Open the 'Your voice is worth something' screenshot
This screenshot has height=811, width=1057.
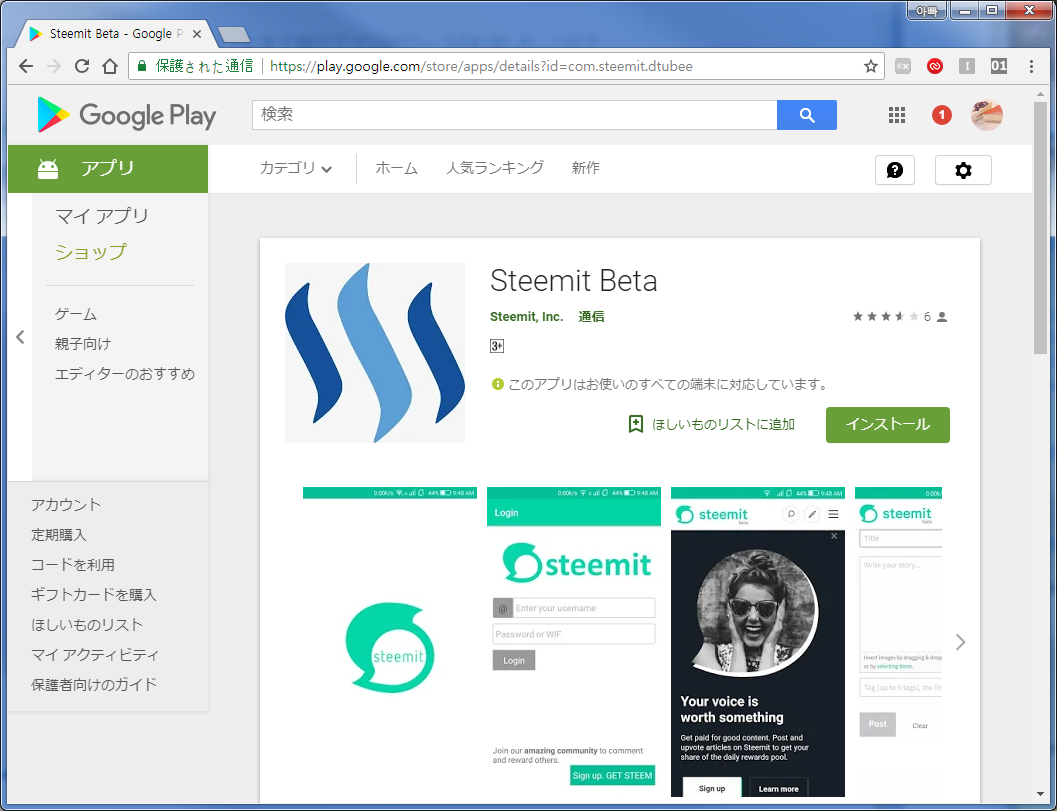758,642
